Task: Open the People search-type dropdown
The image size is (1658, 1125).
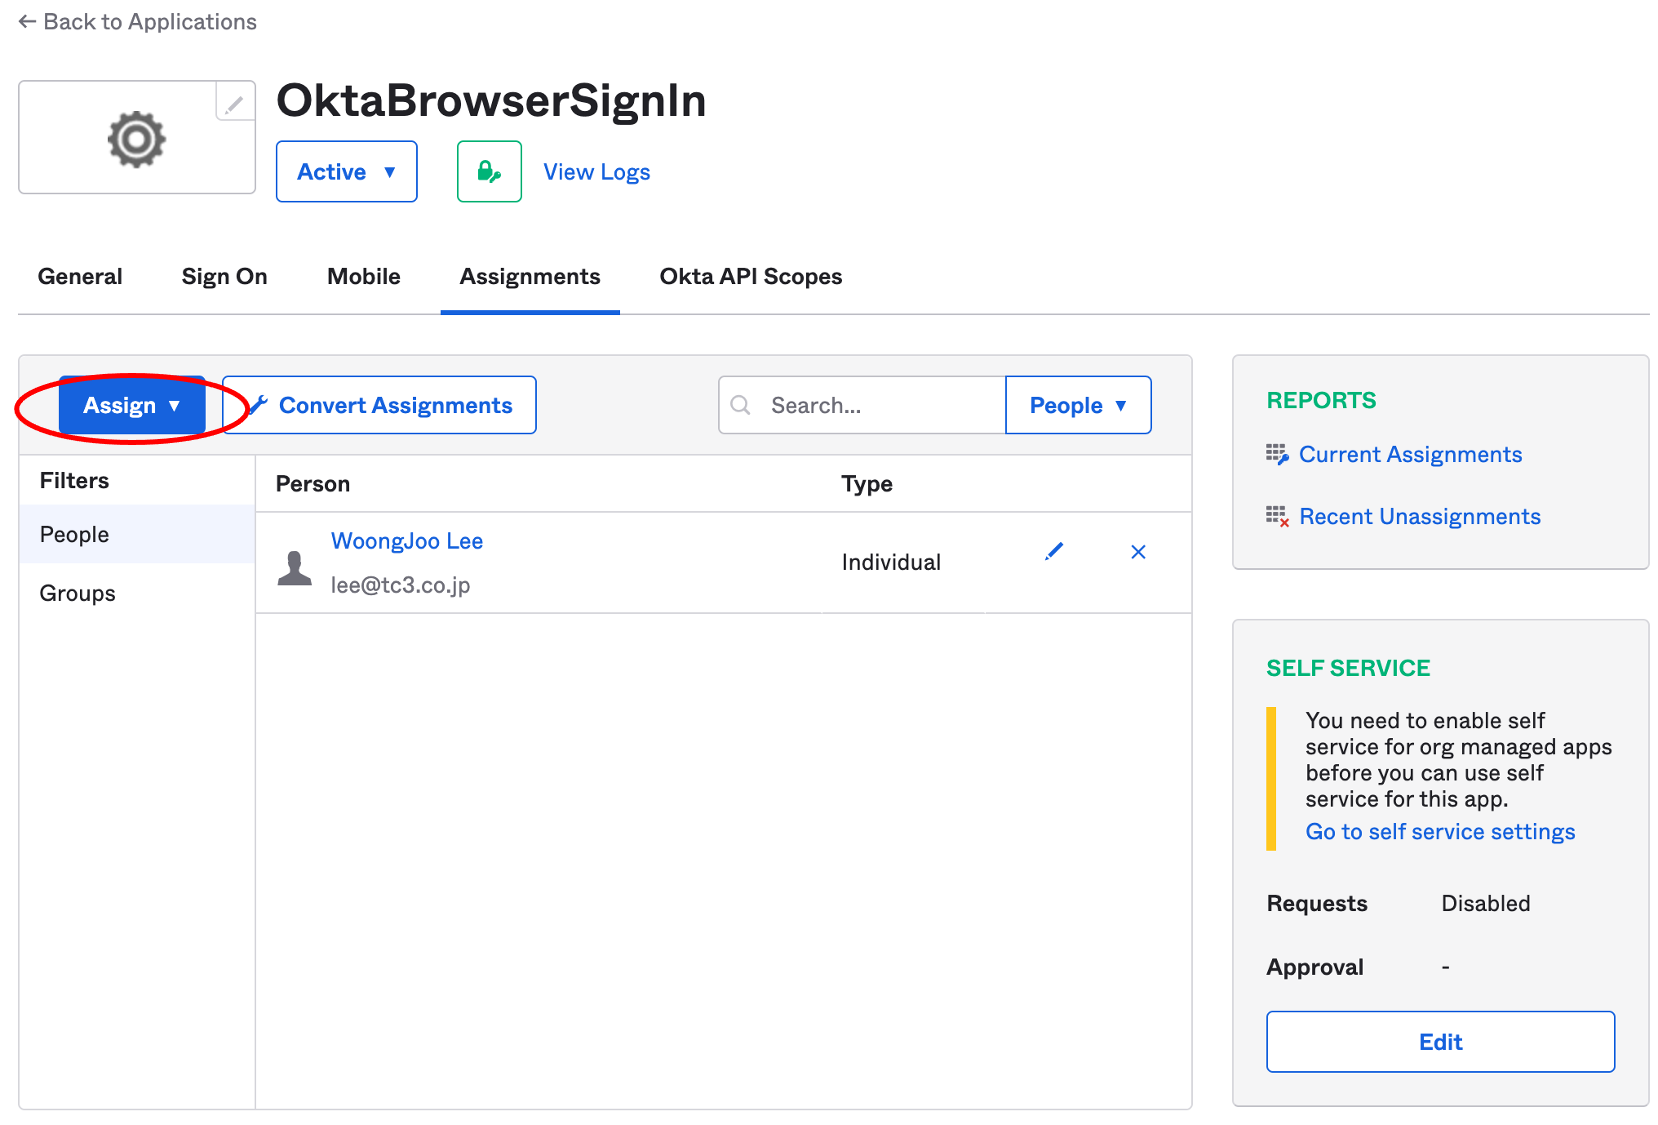Action: click(1078, 405)
